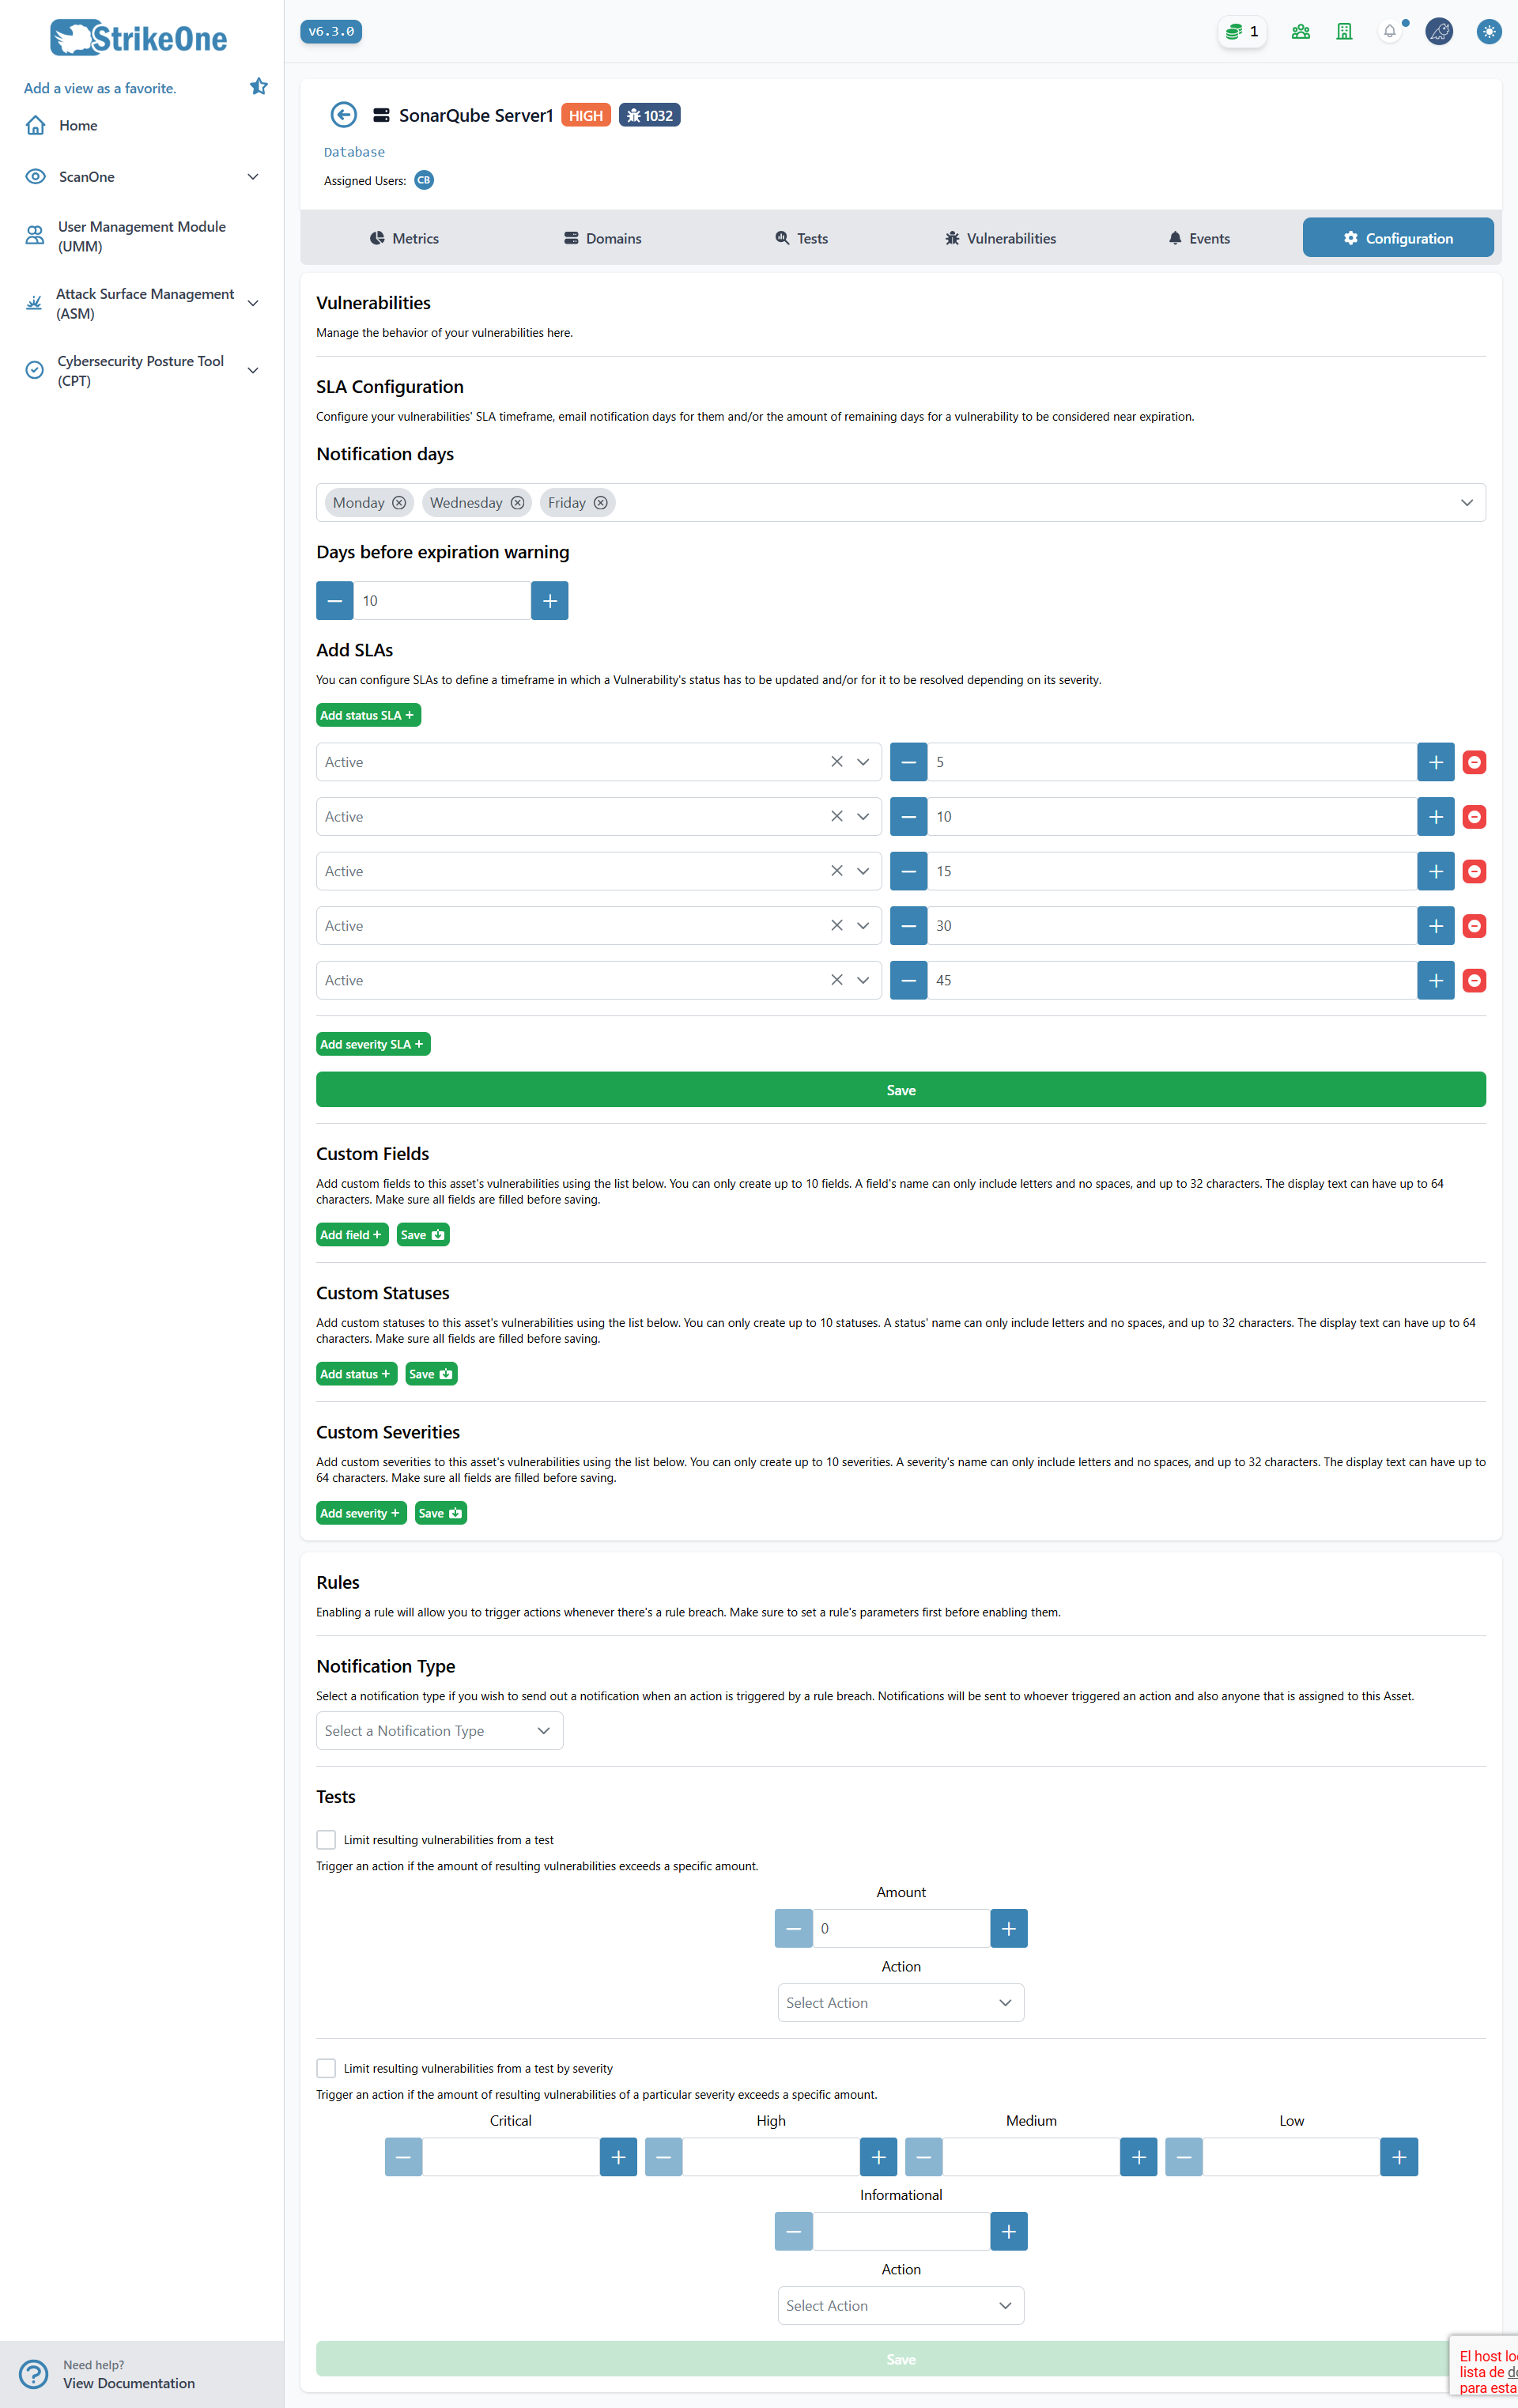Click the Add status SLA button
1518x2408 pixels.
click(x=368, y=715)
